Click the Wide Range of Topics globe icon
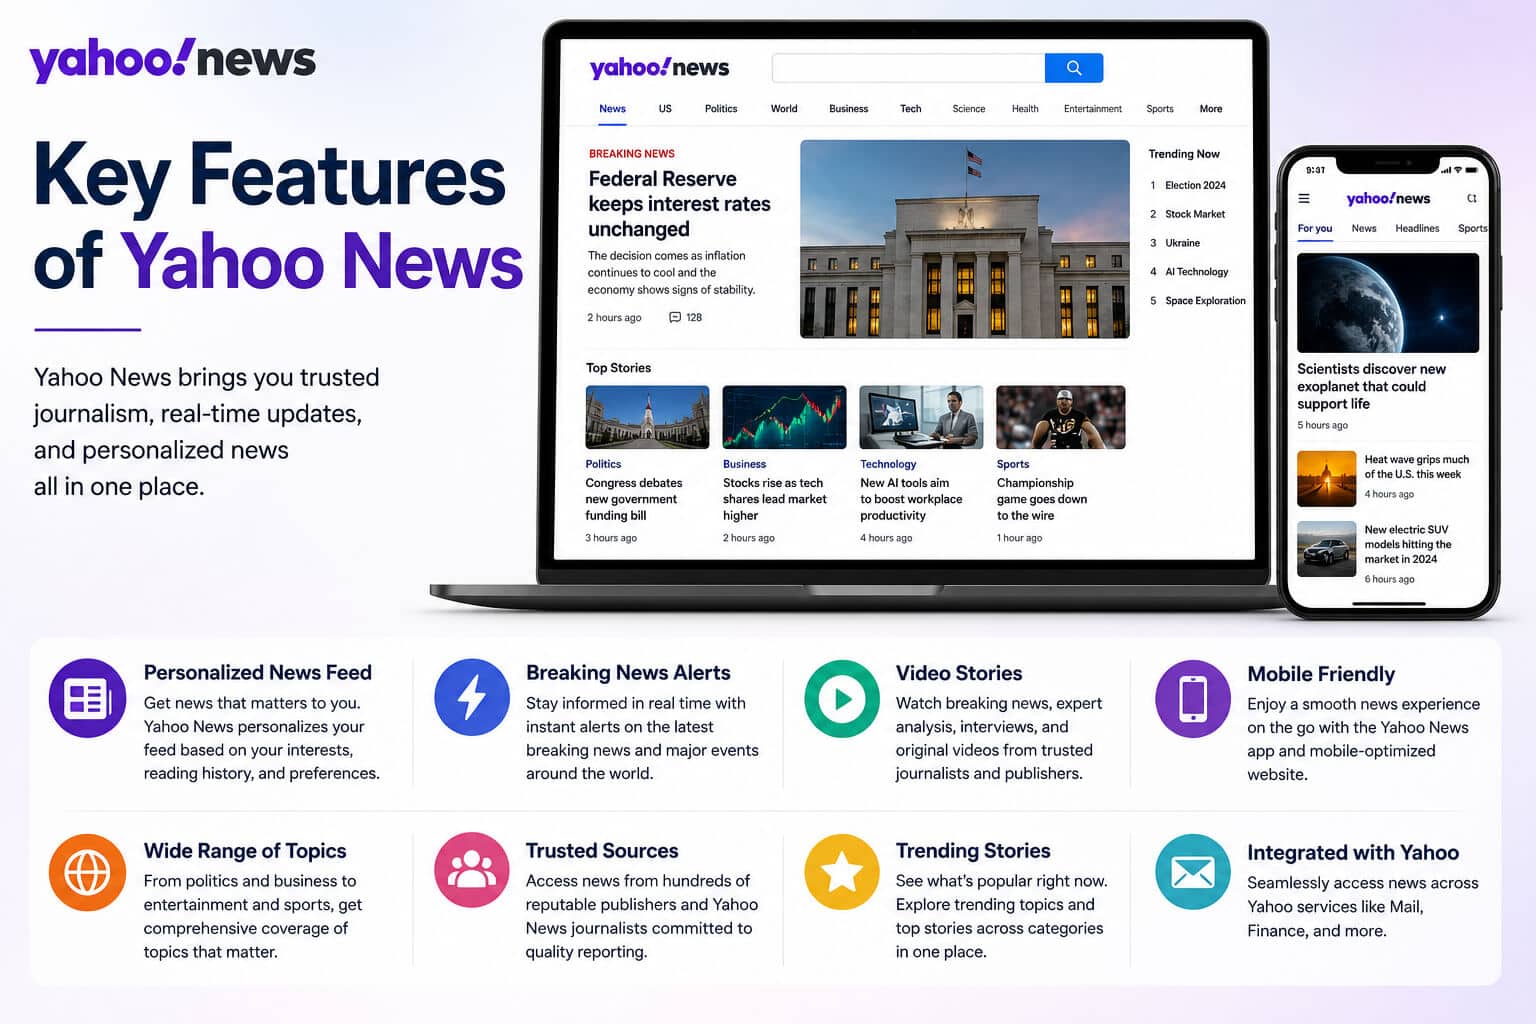 87,872
